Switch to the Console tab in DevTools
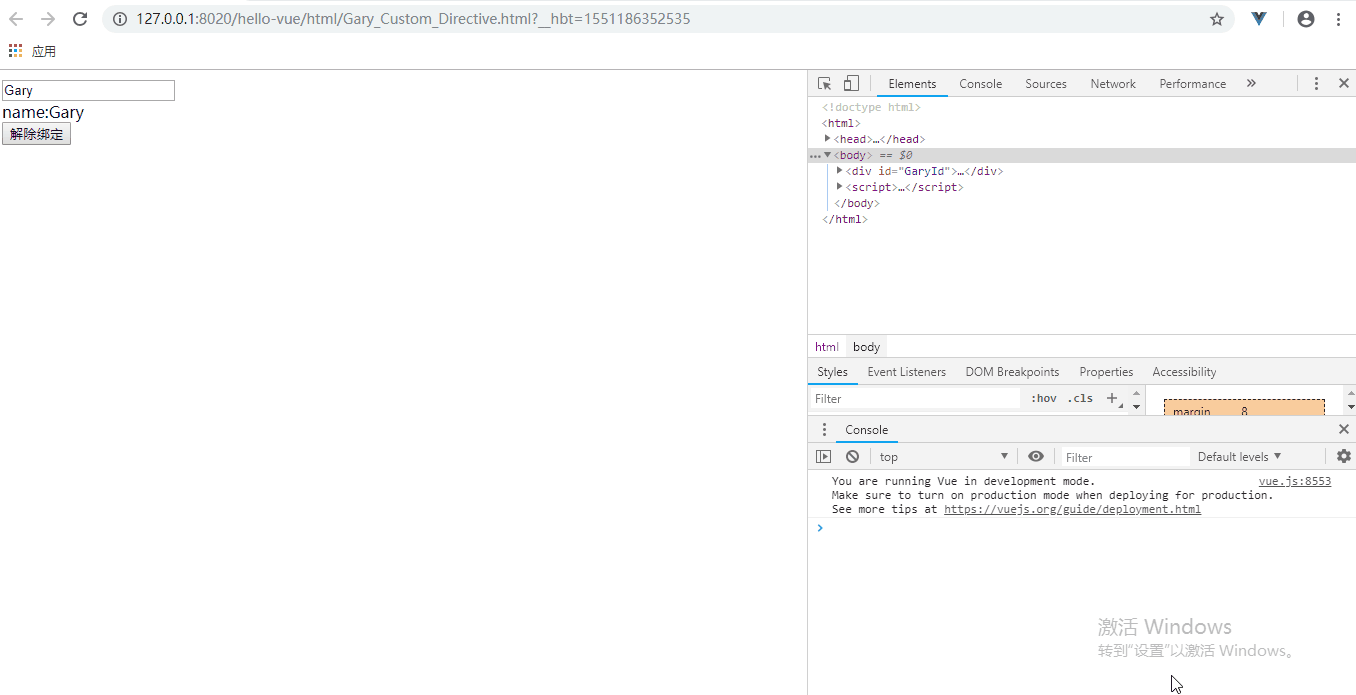The height and width of the screenshot is (695, 1356). pos(980,84)
